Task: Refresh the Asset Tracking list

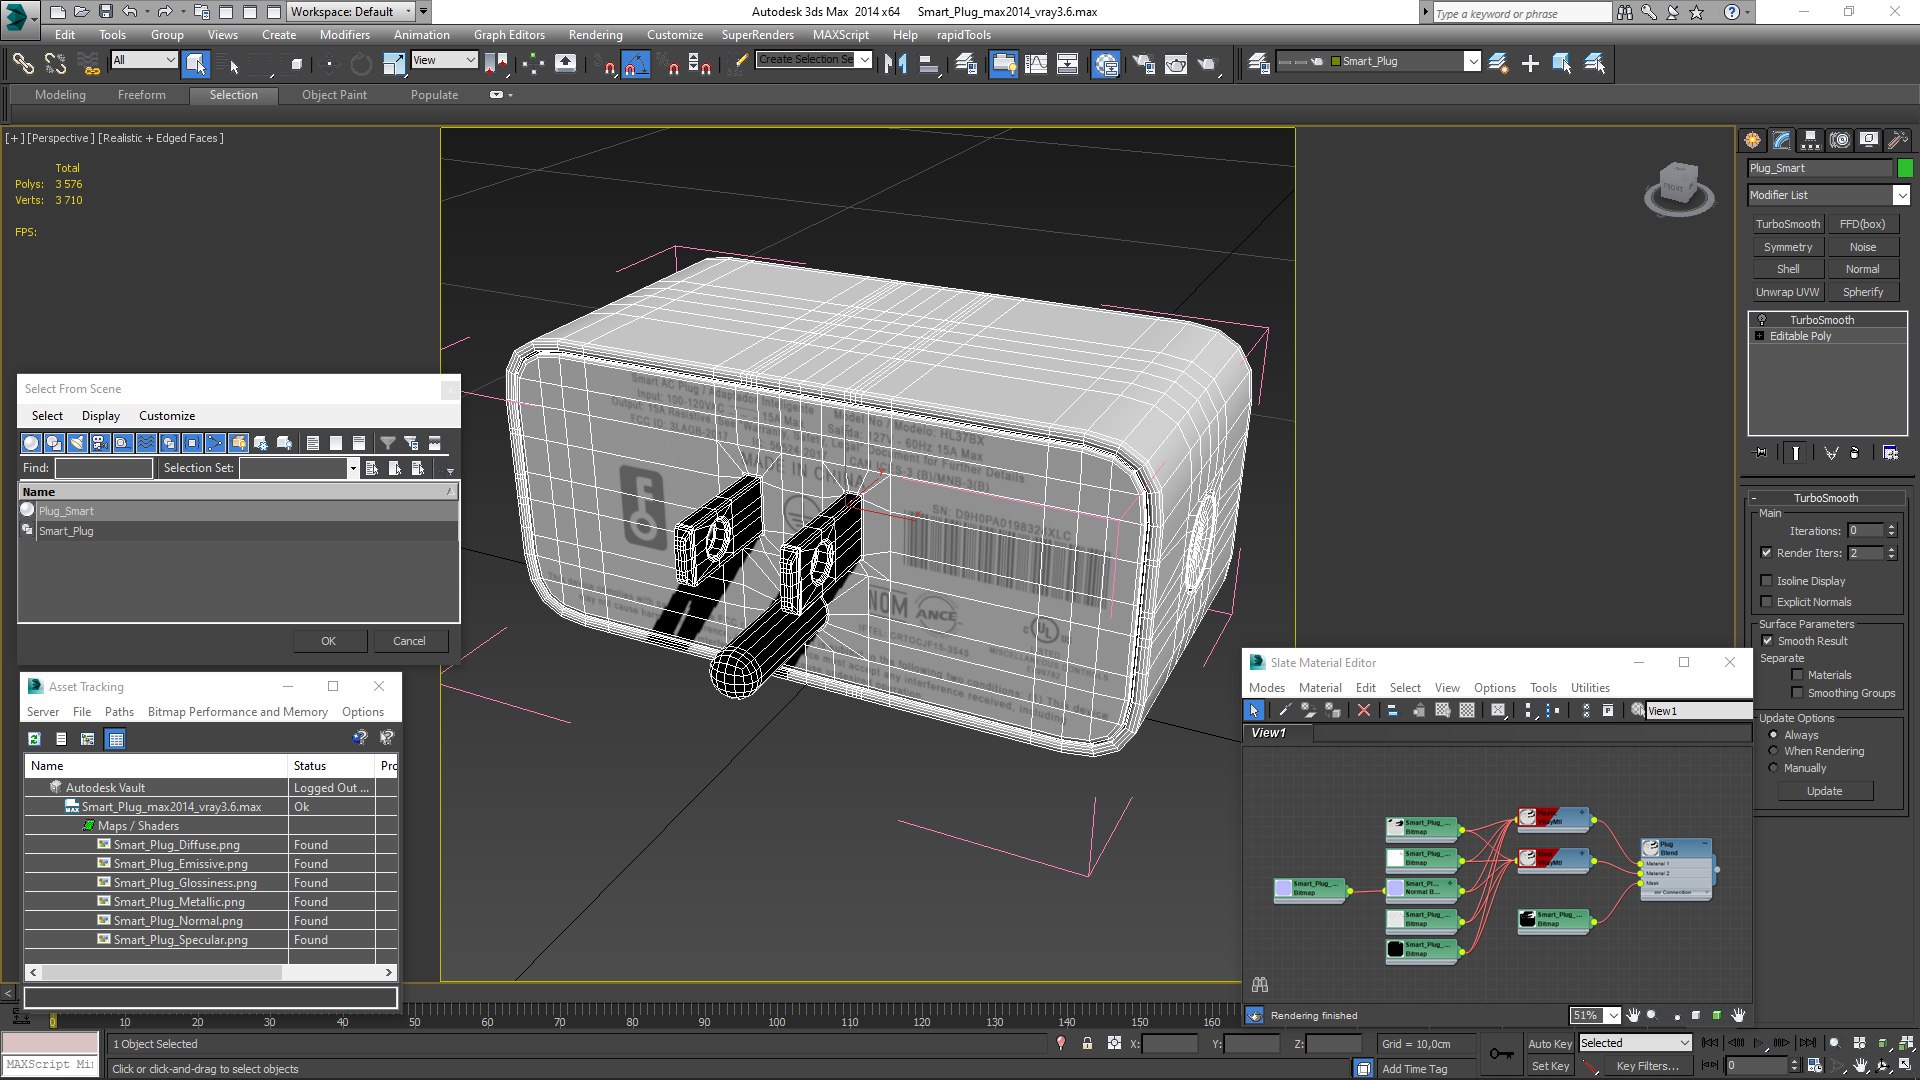Action: pos(34,739)
